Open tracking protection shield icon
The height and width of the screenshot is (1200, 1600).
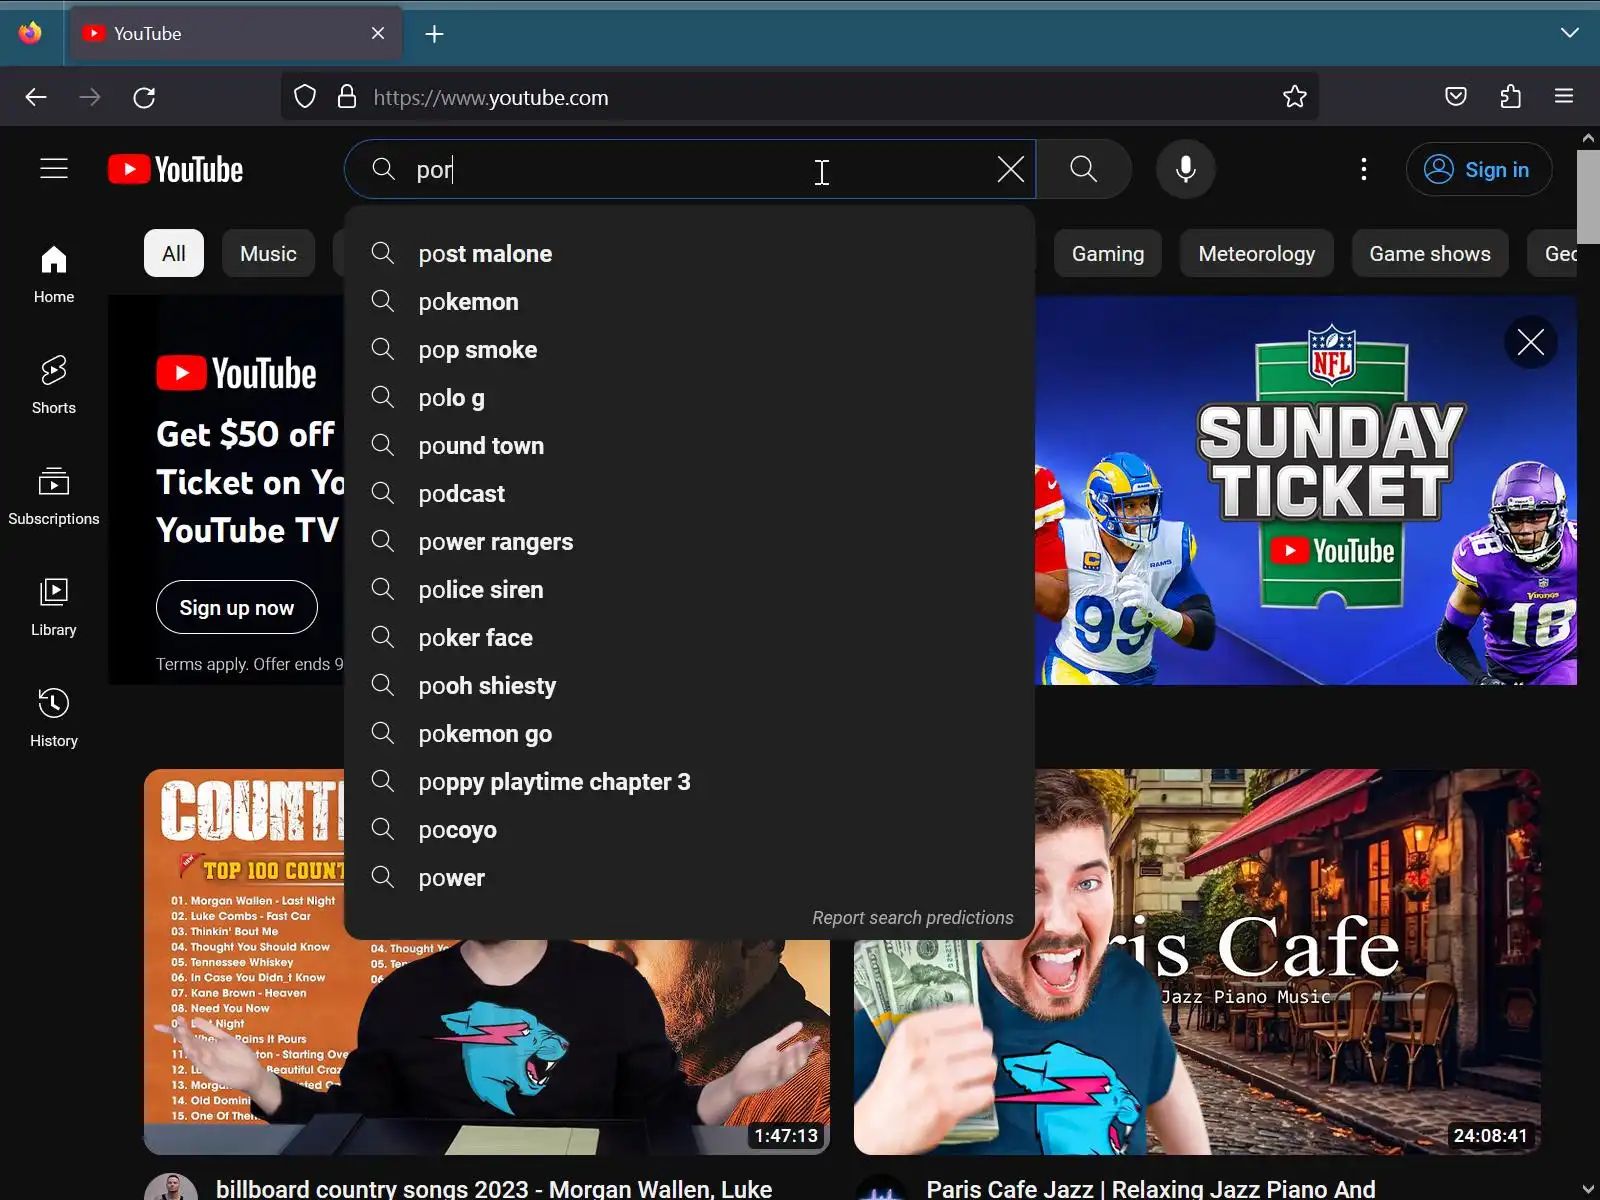(305, 97)
